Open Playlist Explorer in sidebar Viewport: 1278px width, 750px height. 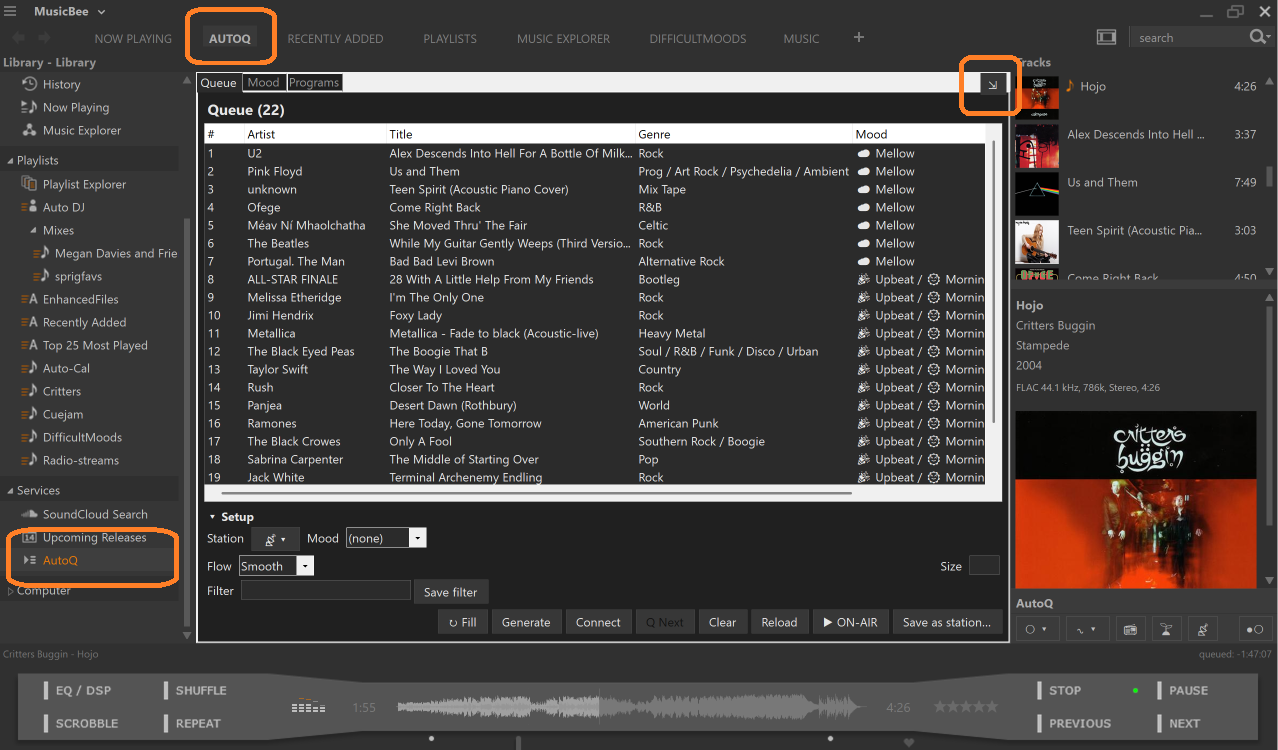(84, 184)
